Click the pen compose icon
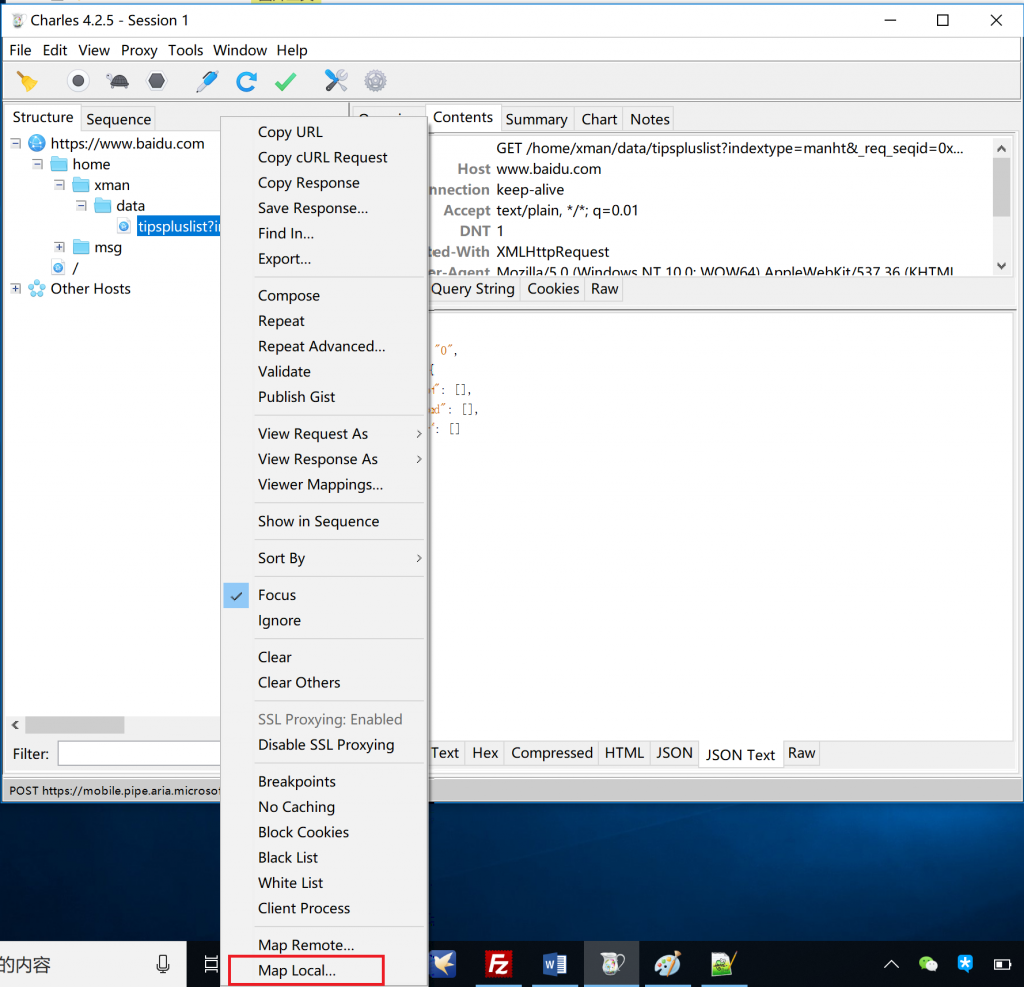This screenshot has height=987, width=1024. pyautogui.click(x=207, y=81)
